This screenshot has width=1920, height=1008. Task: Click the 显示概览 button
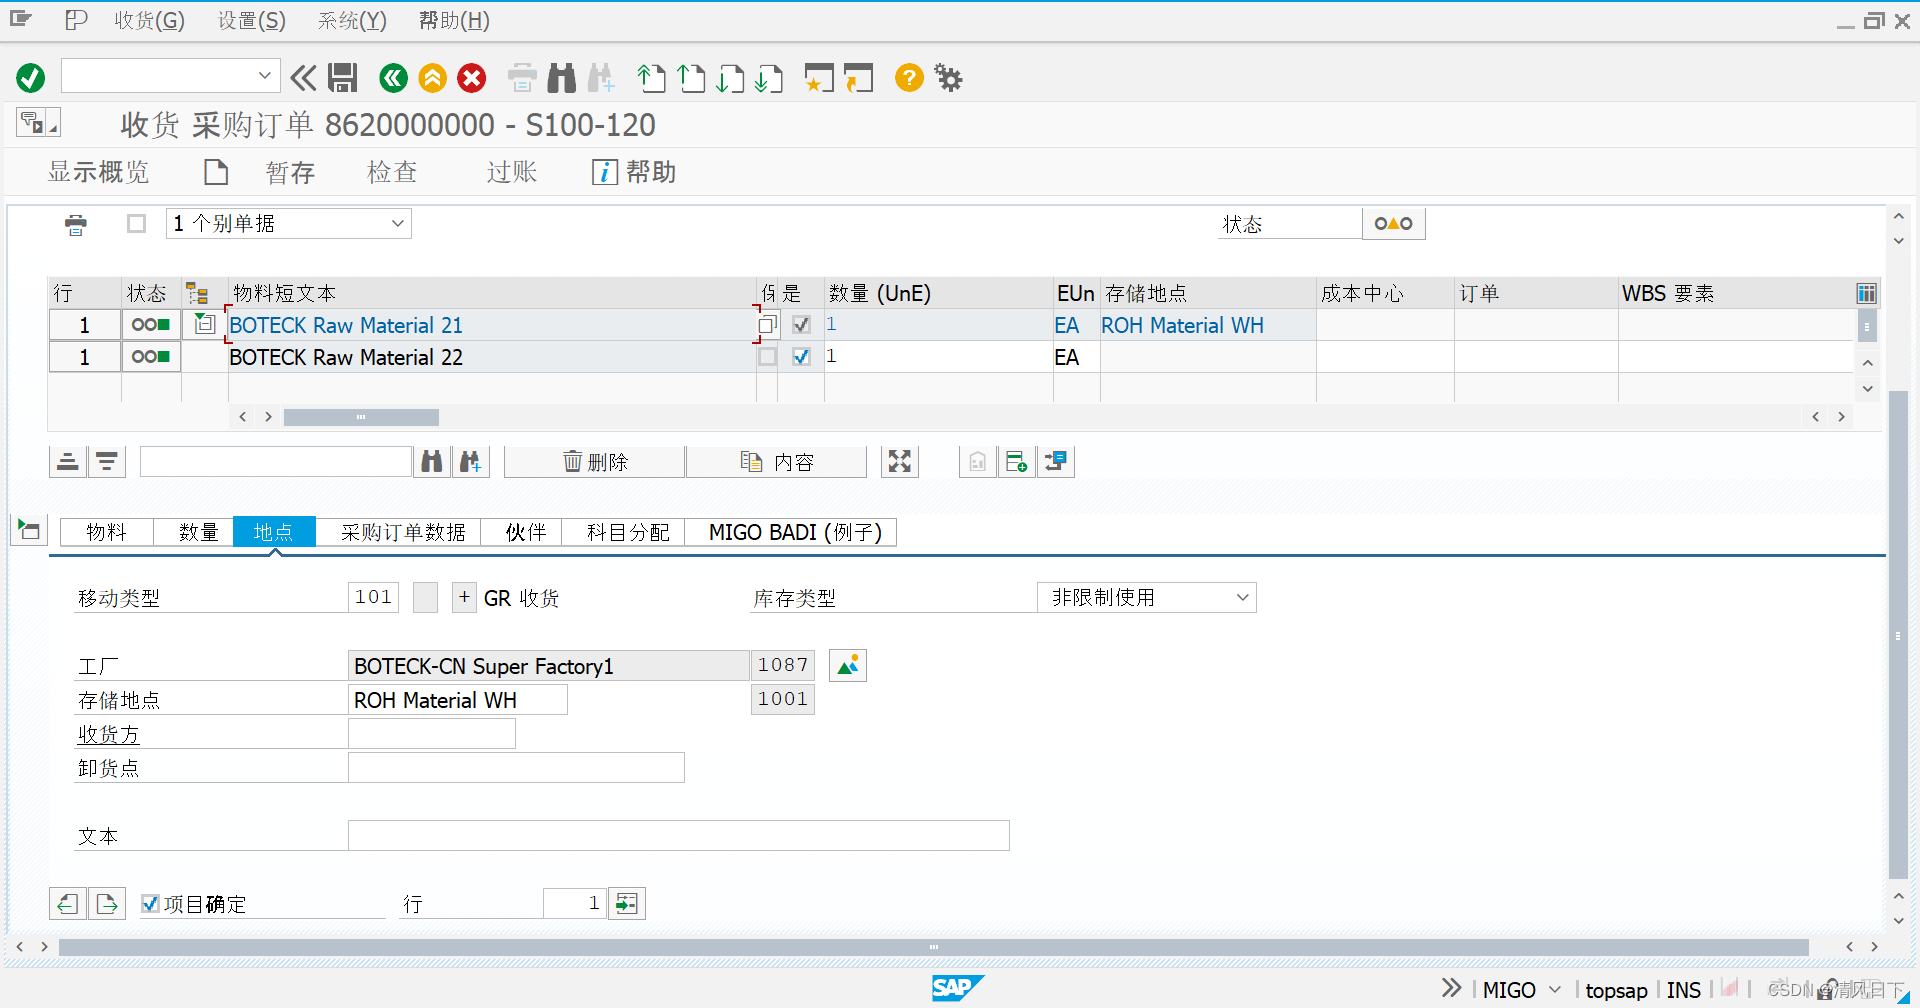(98, 172)
